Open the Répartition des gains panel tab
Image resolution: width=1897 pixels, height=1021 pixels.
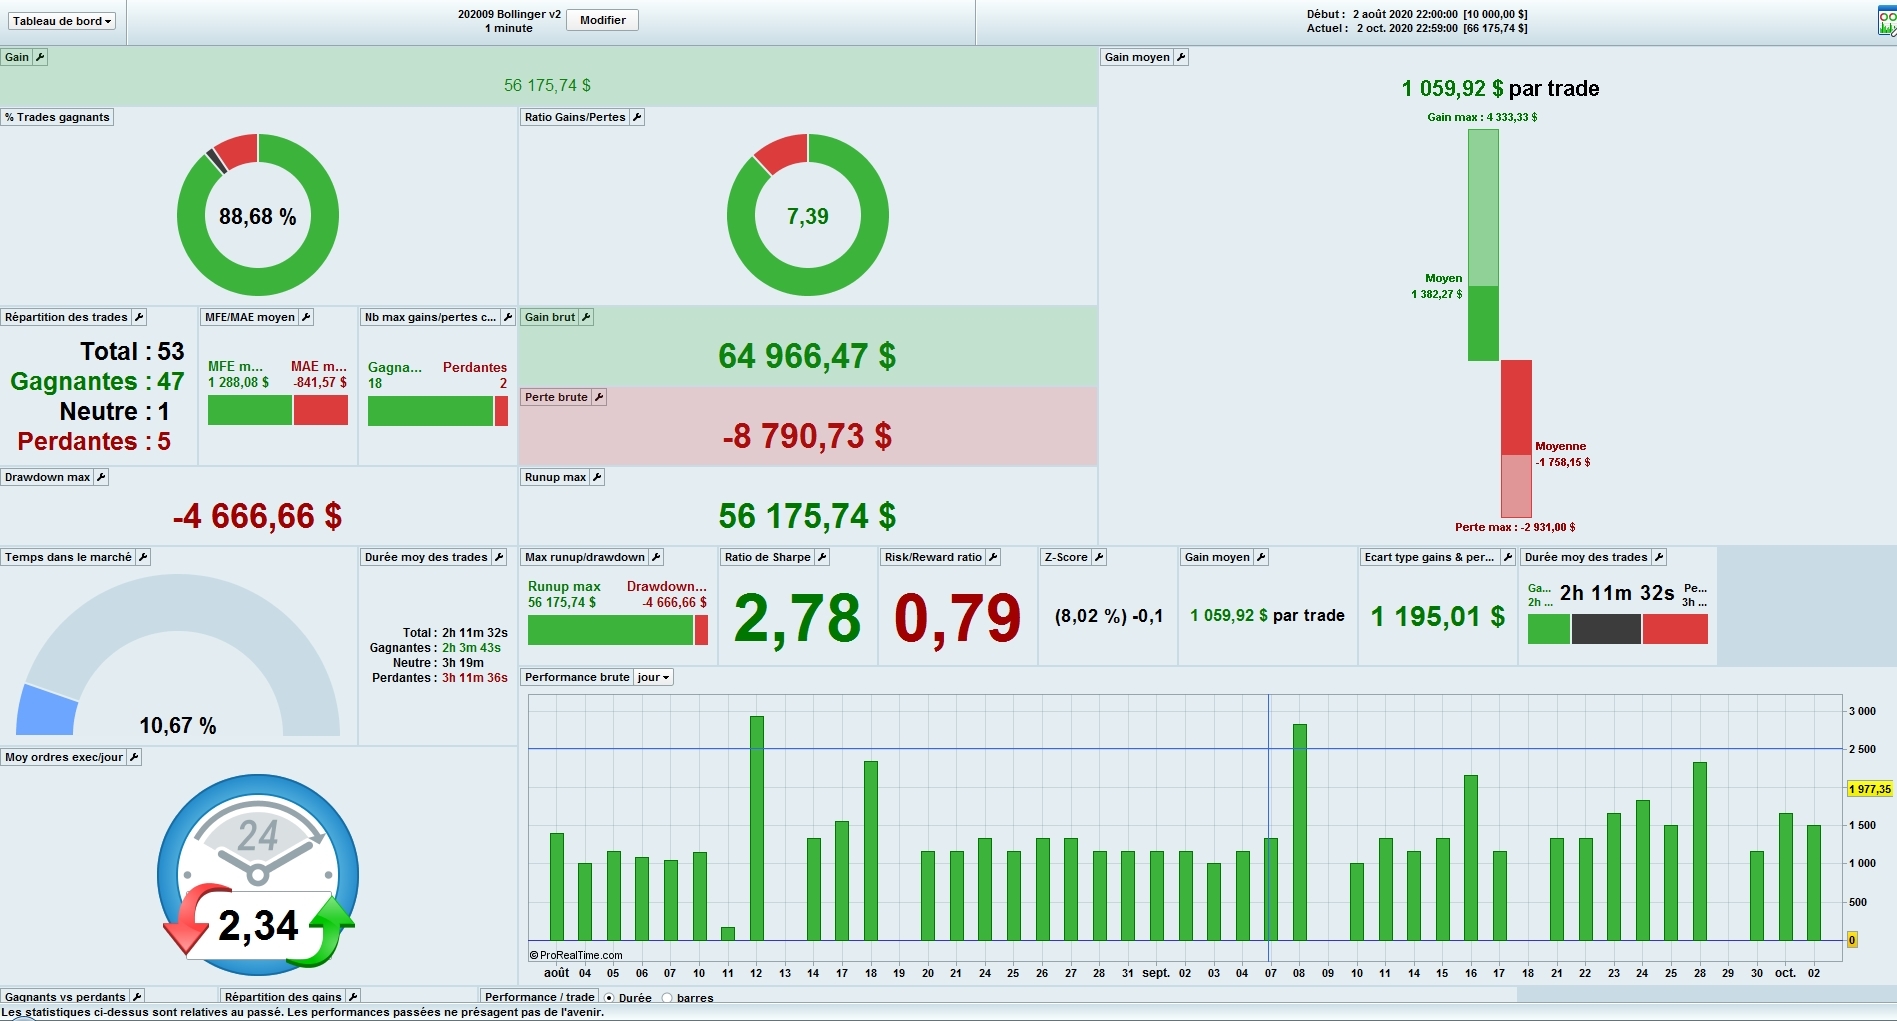click(283, 997)
